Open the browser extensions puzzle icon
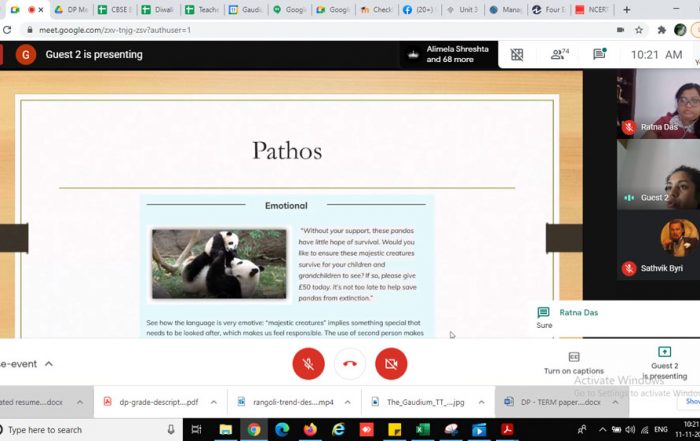This screenshot has width=700, height=441. click(661, 30)
